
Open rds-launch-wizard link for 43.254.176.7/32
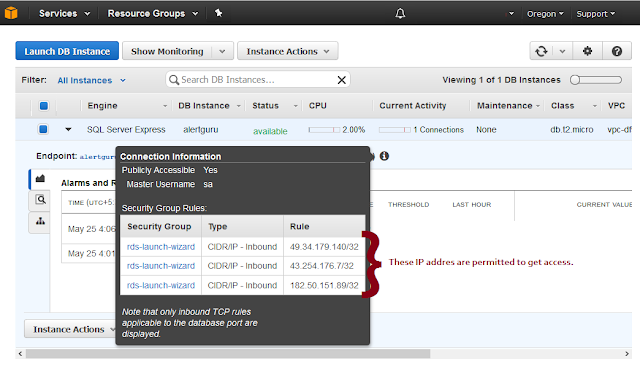pyautogui.click(x=161, y=266)
